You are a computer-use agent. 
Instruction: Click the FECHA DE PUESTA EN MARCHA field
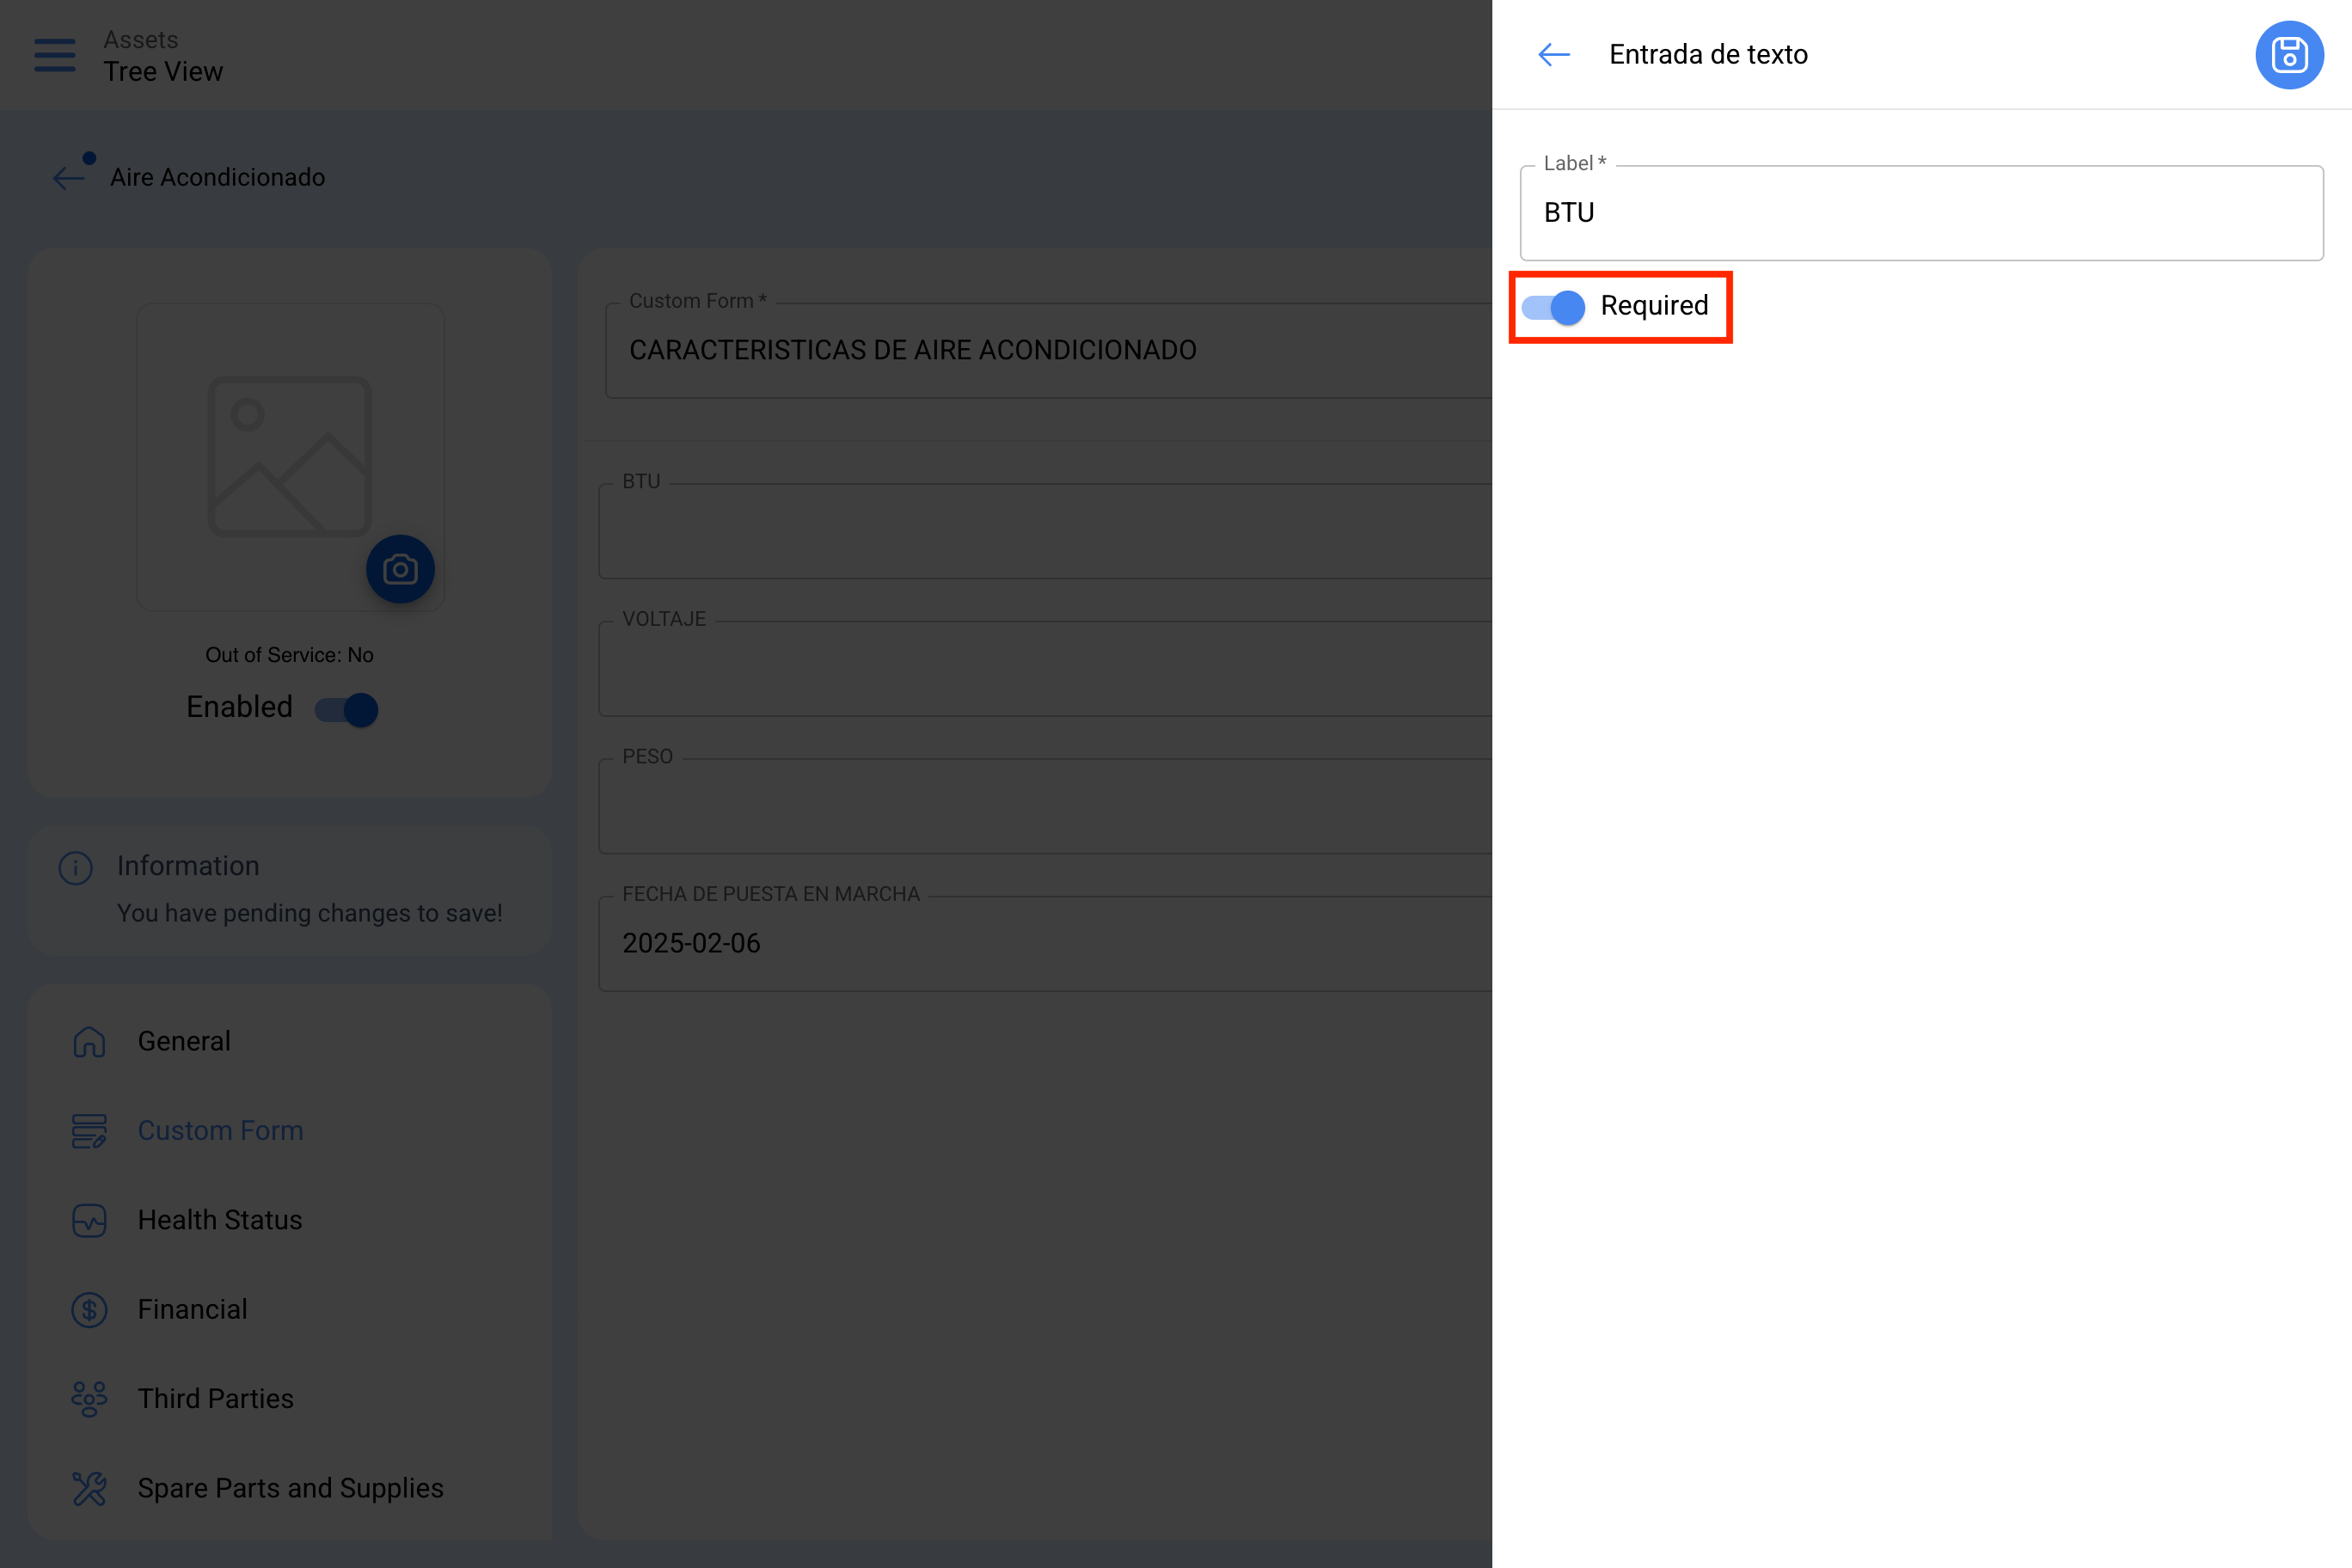coord(1045,944)
